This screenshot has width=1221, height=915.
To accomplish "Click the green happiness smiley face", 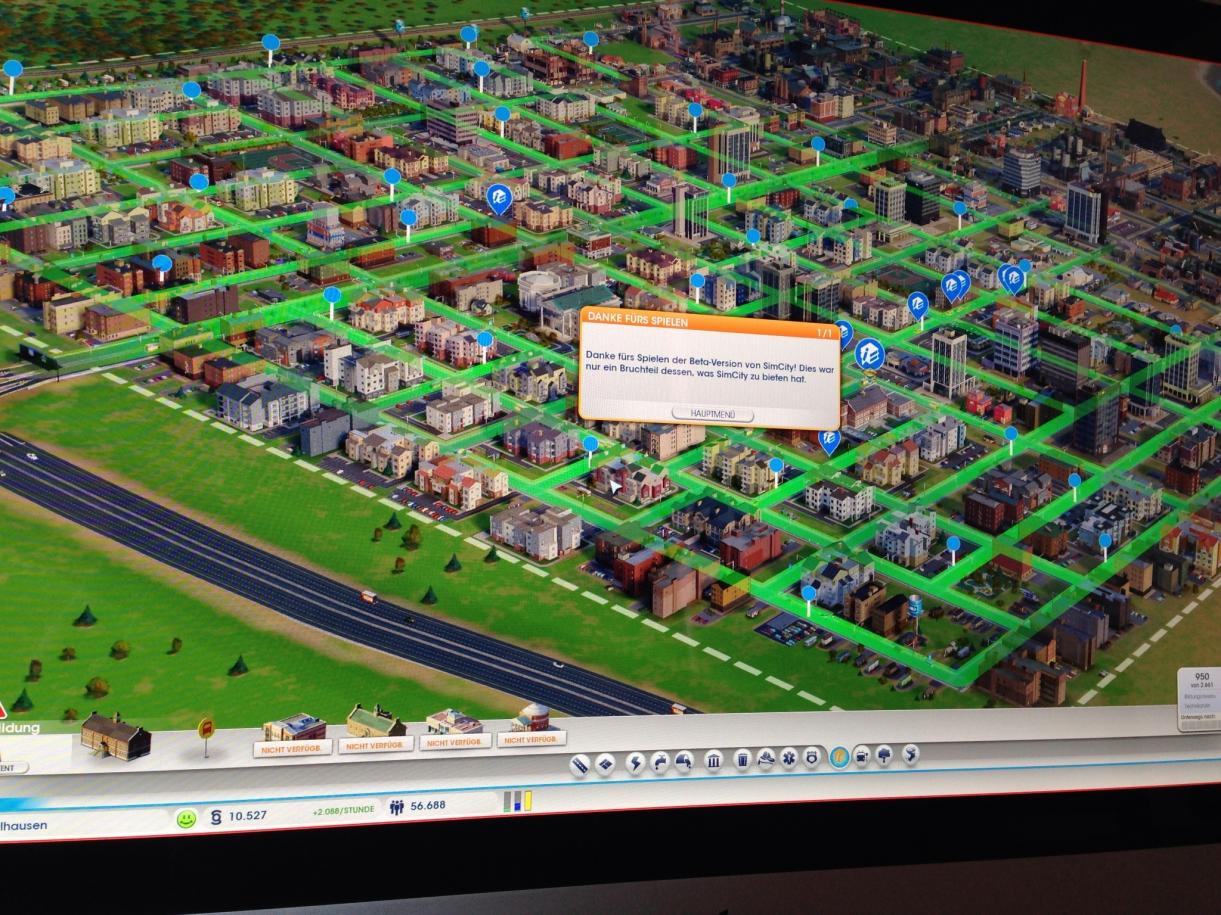I will (x=186, y=818).
